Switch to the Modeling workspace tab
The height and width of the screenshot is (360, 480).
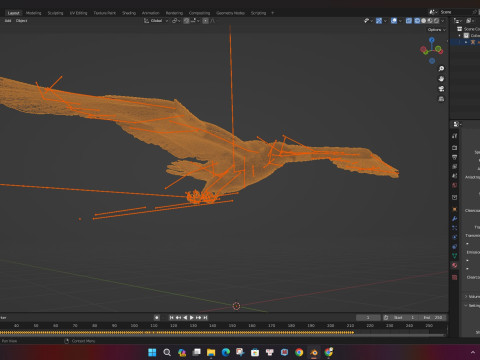(x=33, y=13)
